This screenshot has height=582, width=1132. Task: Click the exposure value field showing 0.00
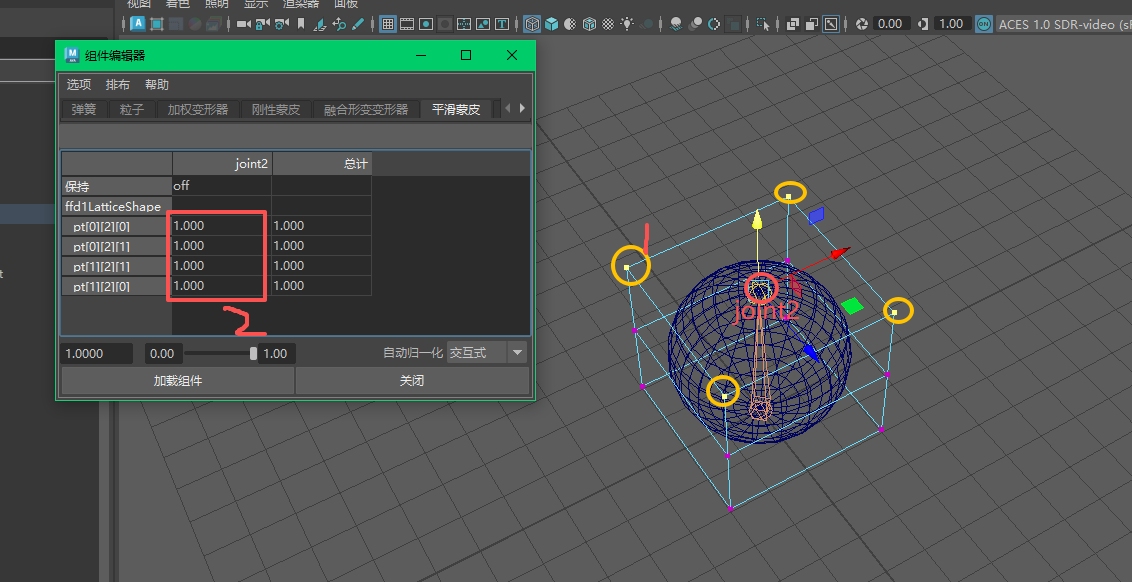[892, 24]
